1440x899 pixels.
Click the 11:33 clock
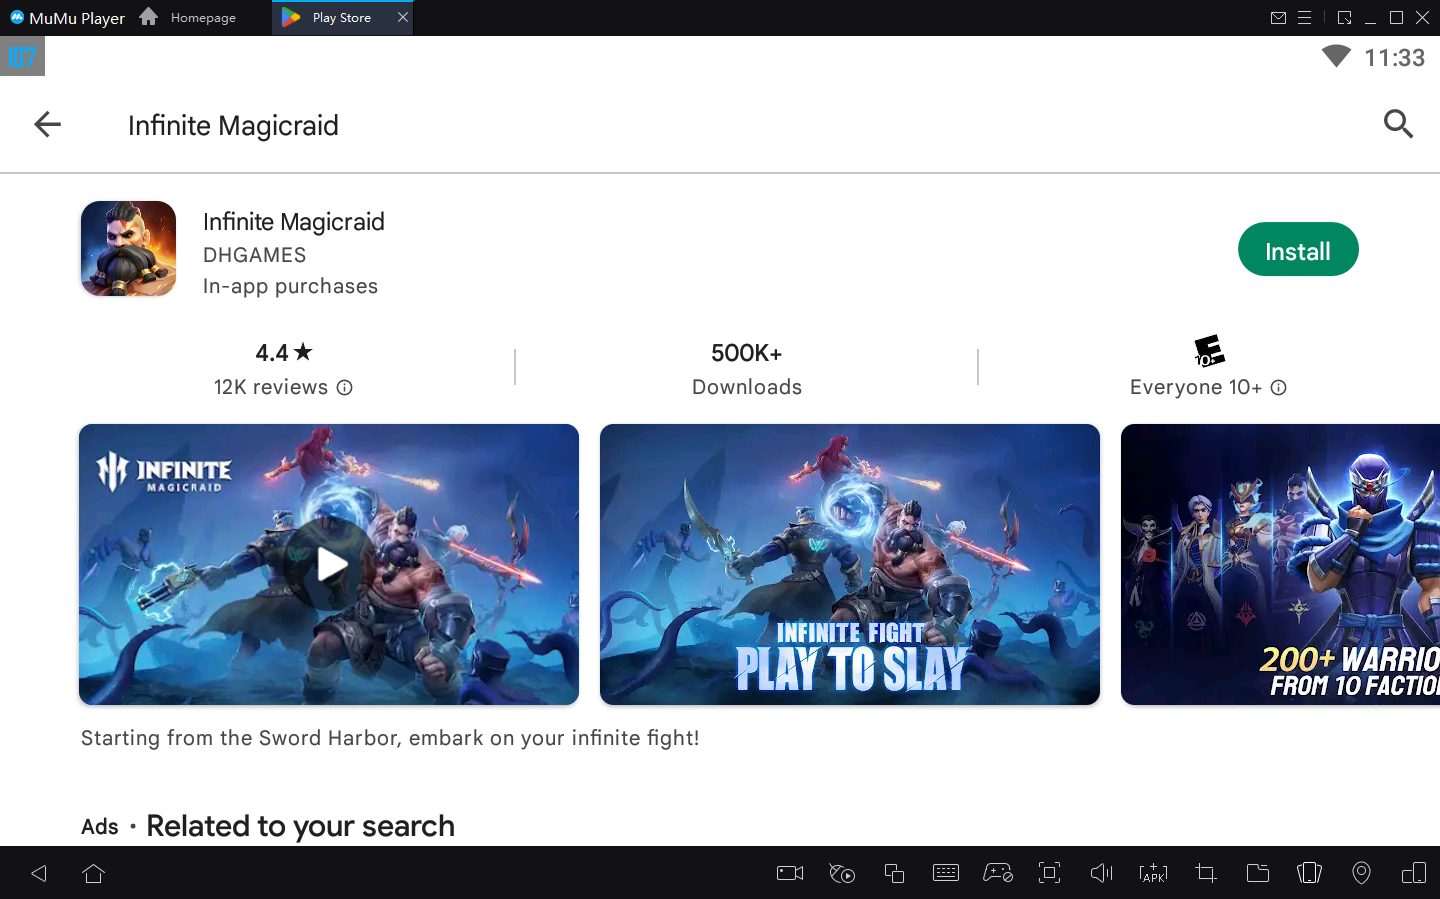[1395, 58]
